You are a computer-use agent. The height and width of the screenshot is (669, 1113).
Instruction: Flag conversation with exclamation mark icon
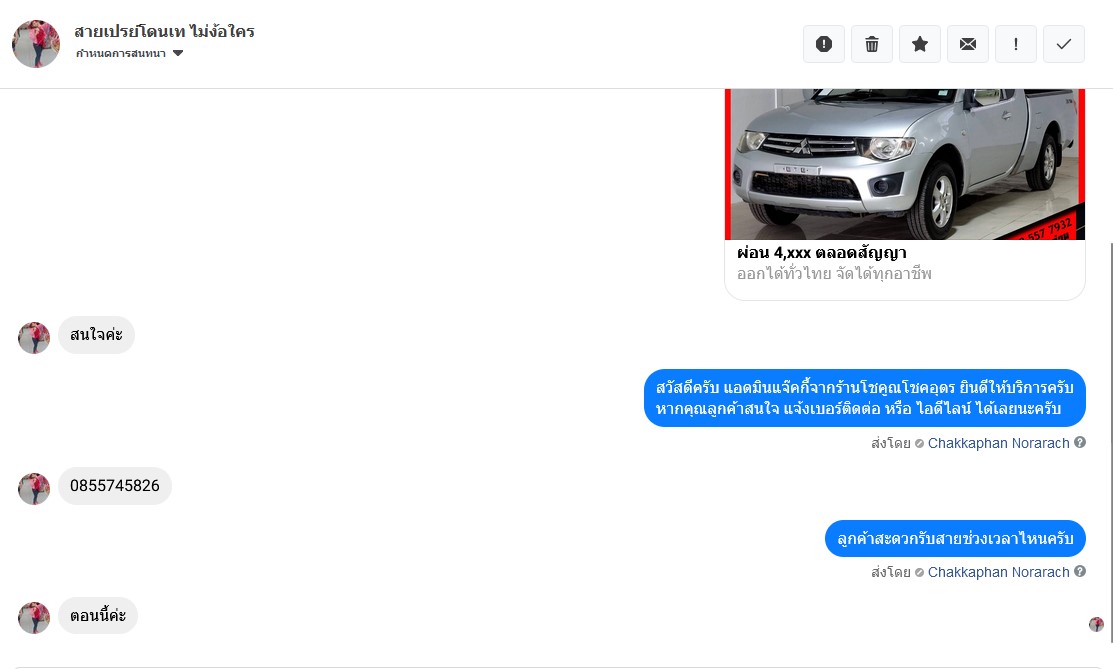(1016, 44)
